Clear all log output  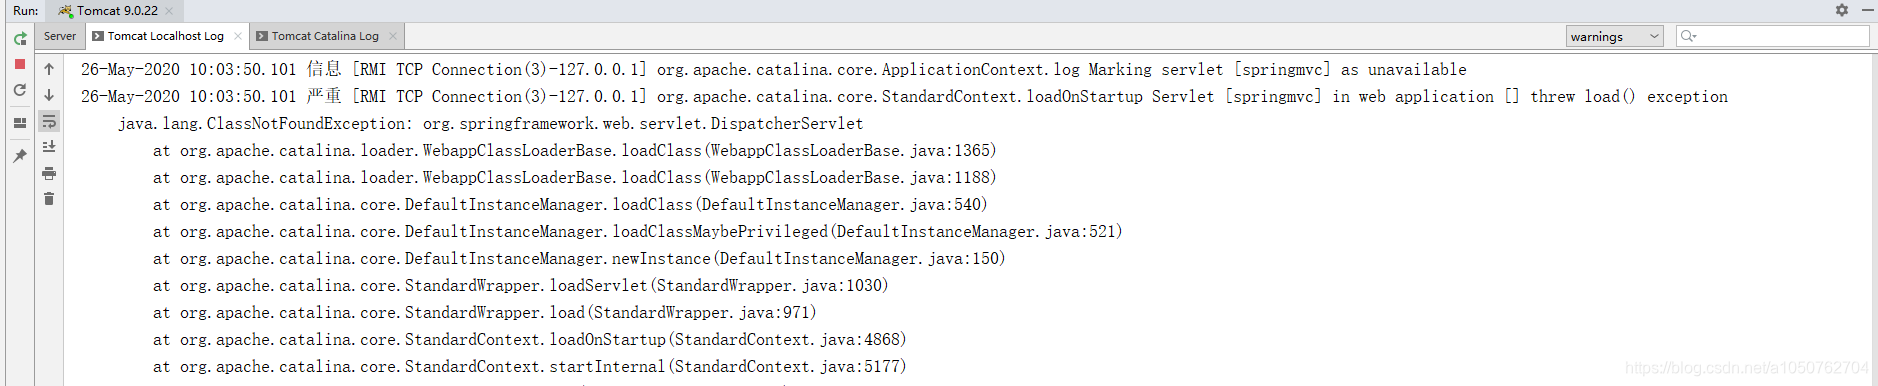pos(49,199)
